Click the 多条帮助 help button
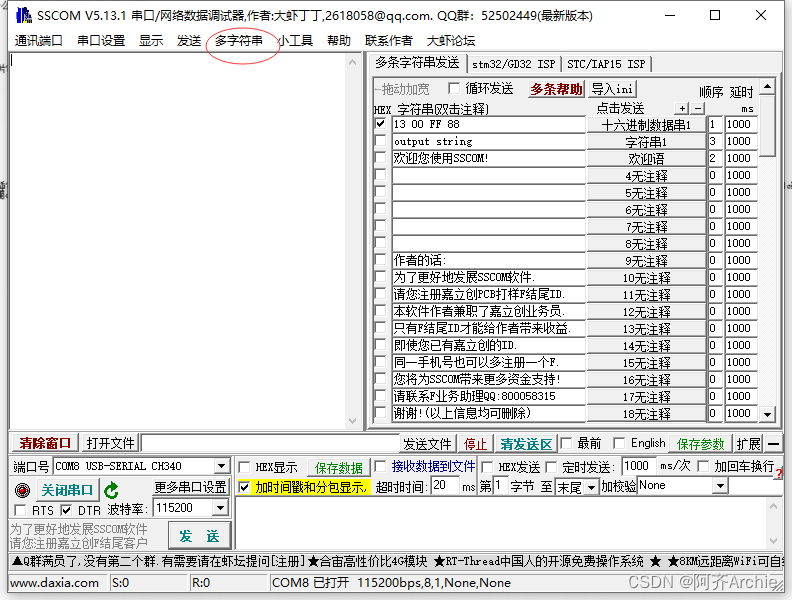Screen dimensions: 792x600 click(556, 89)
